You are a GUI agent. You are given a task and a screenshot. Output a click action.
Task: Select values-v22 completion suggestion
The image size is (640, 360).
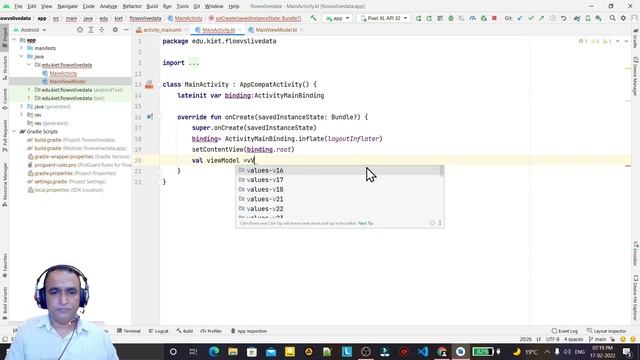click(339, 209)
